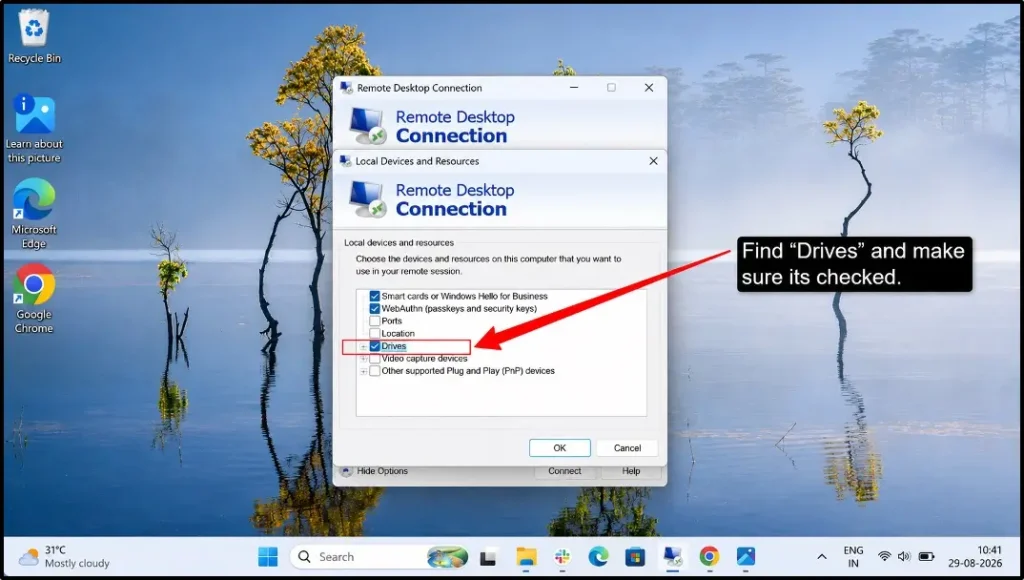
Task: Click Cancel in Local Devices and Resources
Action: [x=627, y=448]
